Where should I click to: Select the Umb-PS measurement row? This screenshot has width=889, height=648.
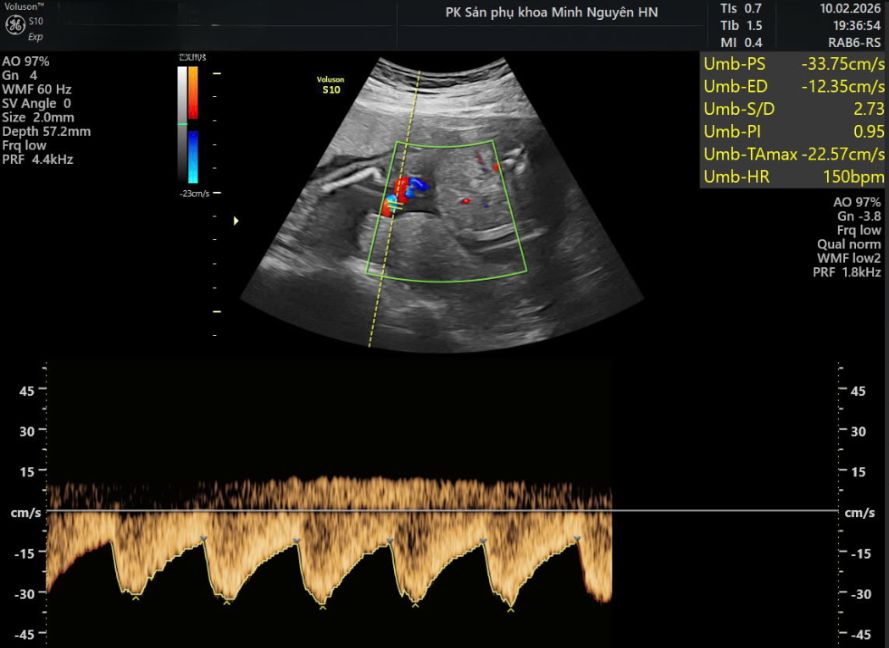click(794, 64)
